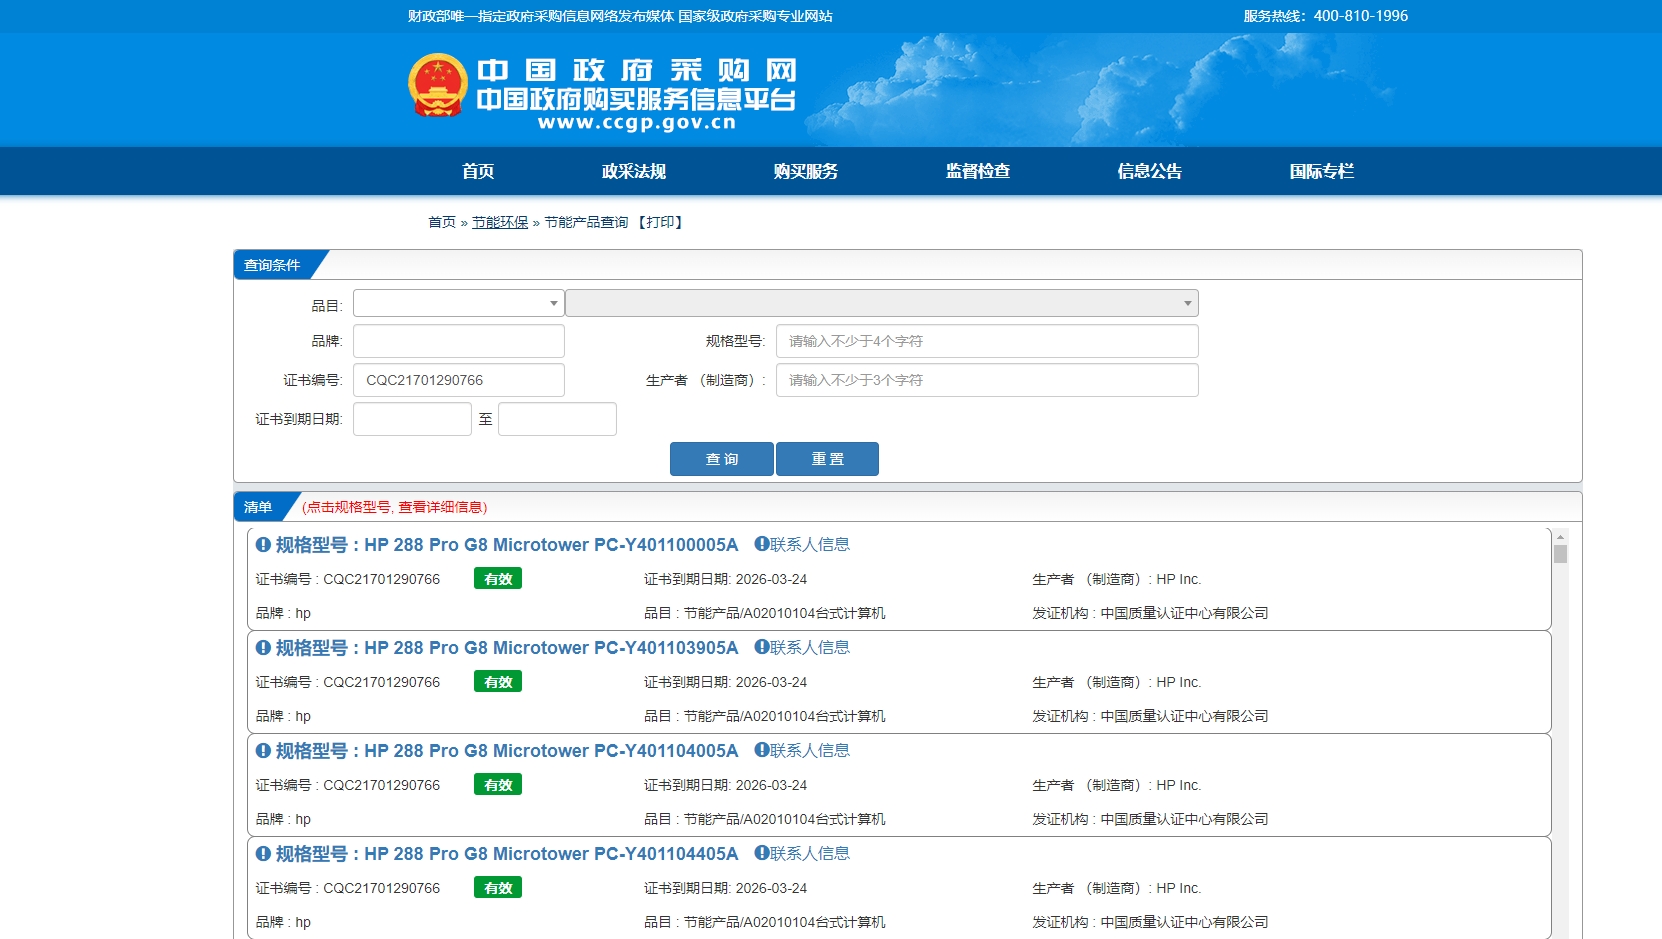This screenshot has height=939, width=1662.
Task: Click the certificate expiry start date field
Action: coord(412,419)
